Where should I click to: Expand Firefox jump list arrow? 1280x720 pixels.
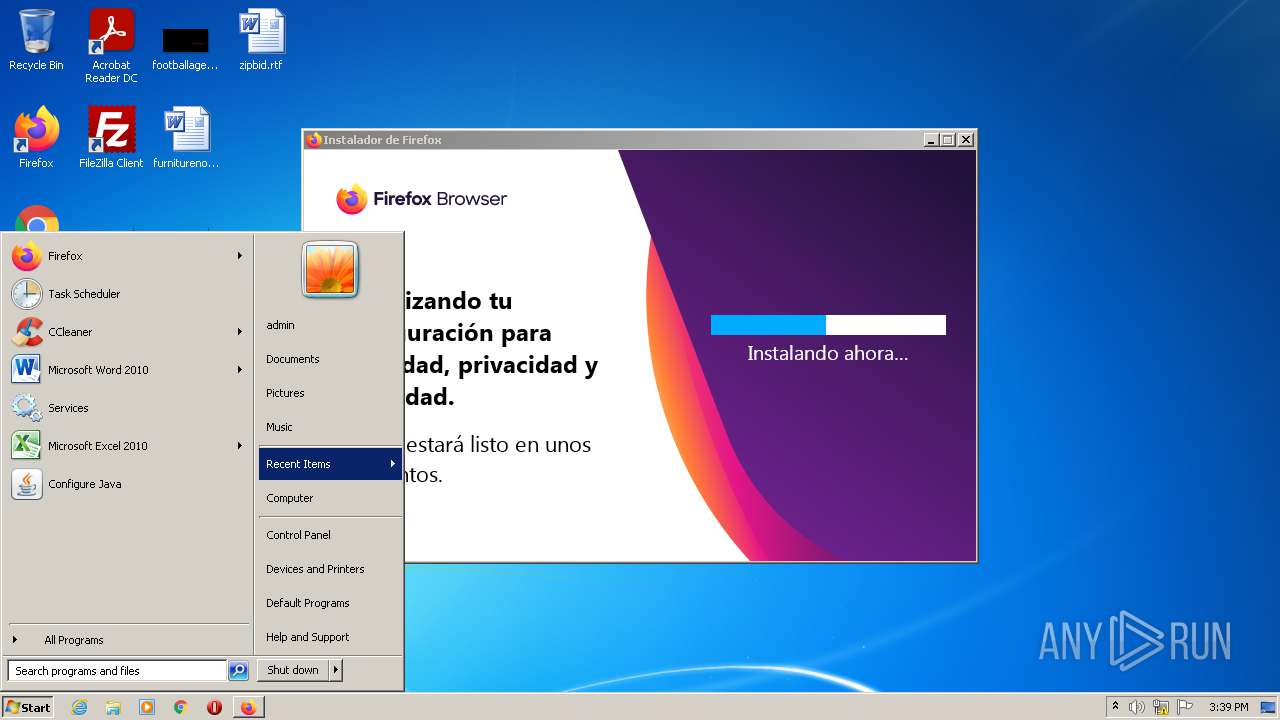240,256
